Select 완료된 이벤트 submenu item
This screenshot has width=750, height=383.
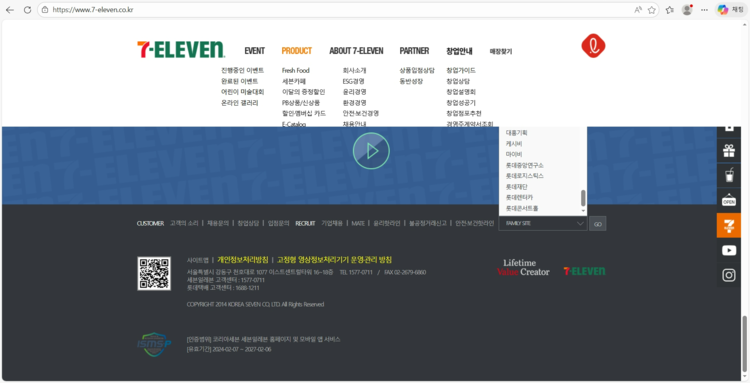coord(239,81)
